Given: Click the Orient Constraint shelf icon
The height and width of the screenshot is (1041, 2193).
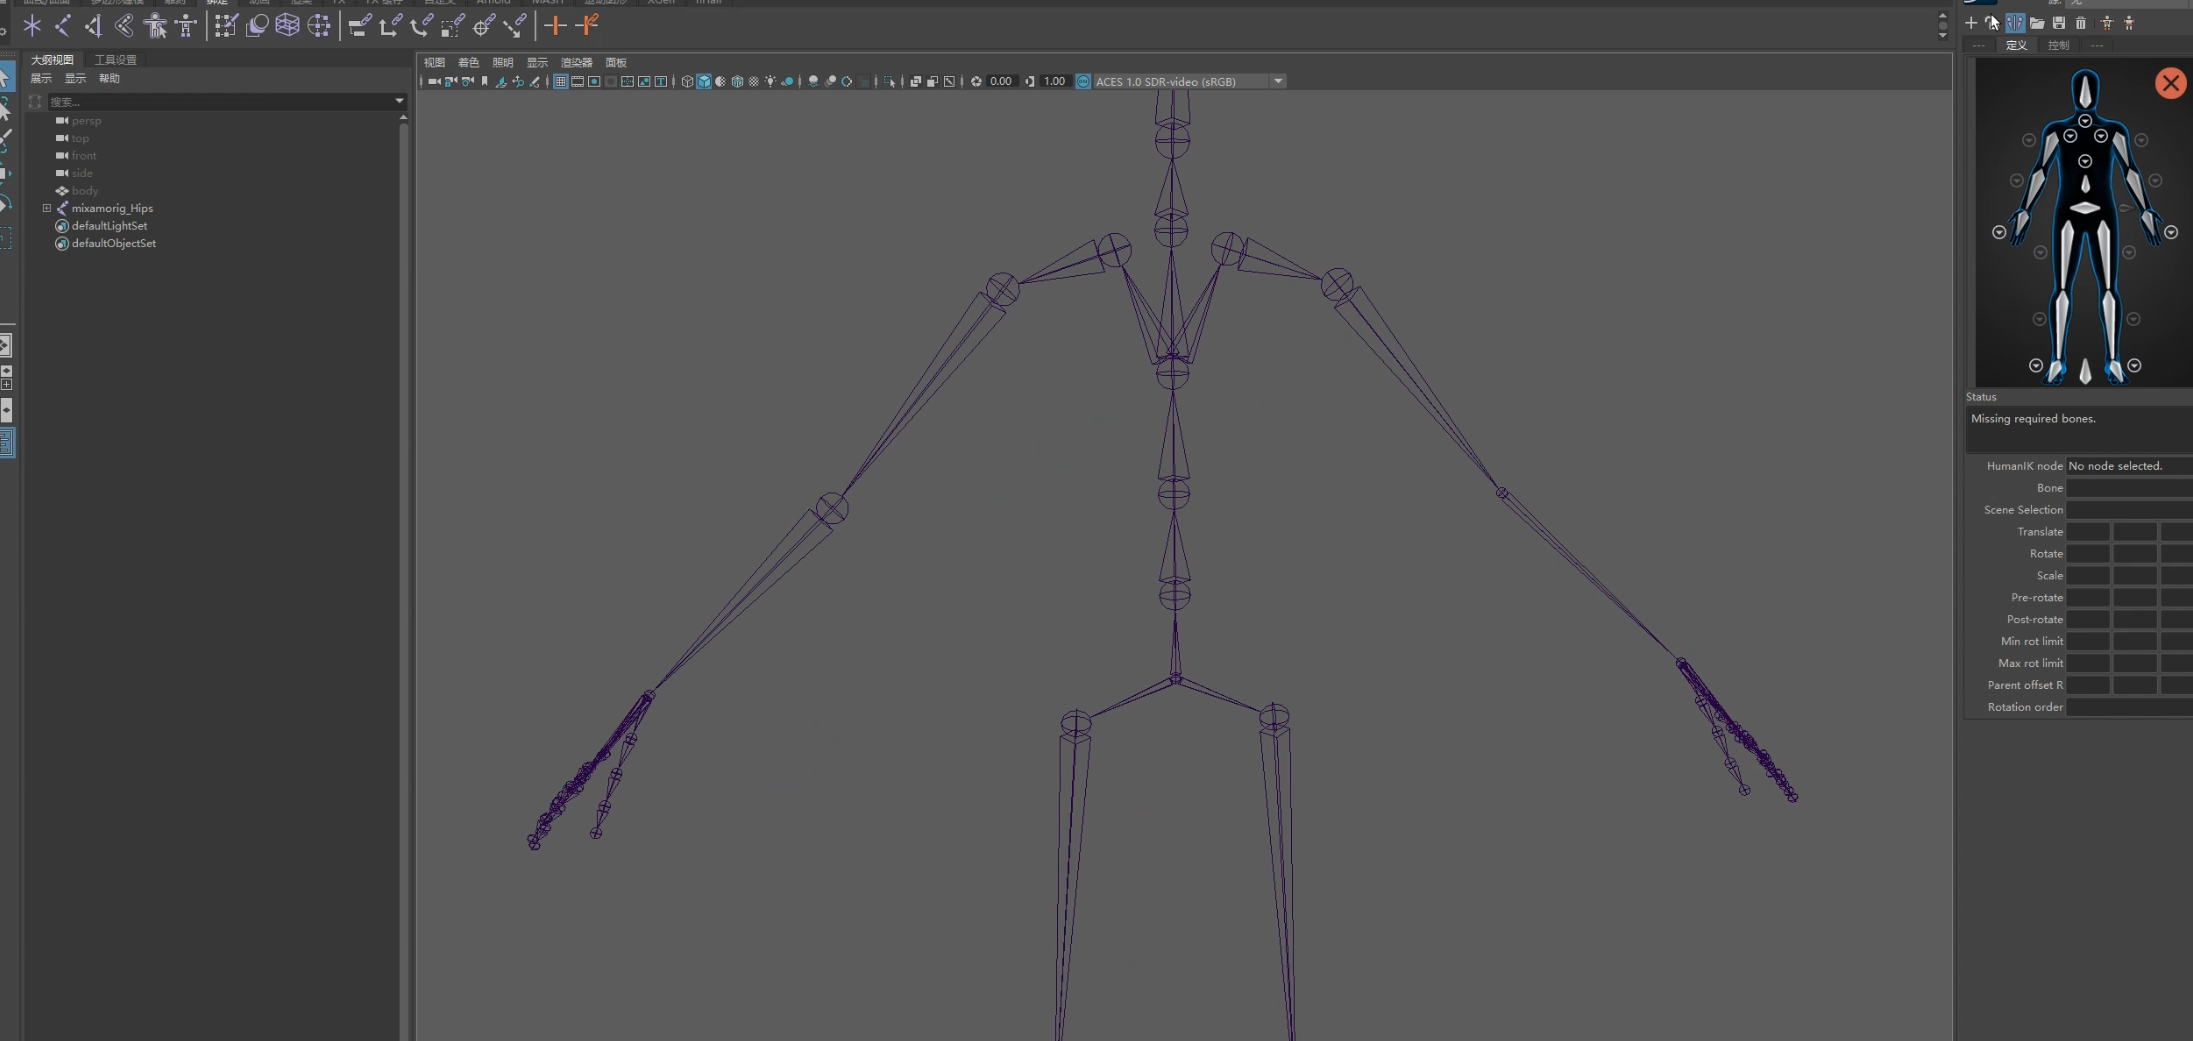Looking at the screenshot, I should coord(422,26).
